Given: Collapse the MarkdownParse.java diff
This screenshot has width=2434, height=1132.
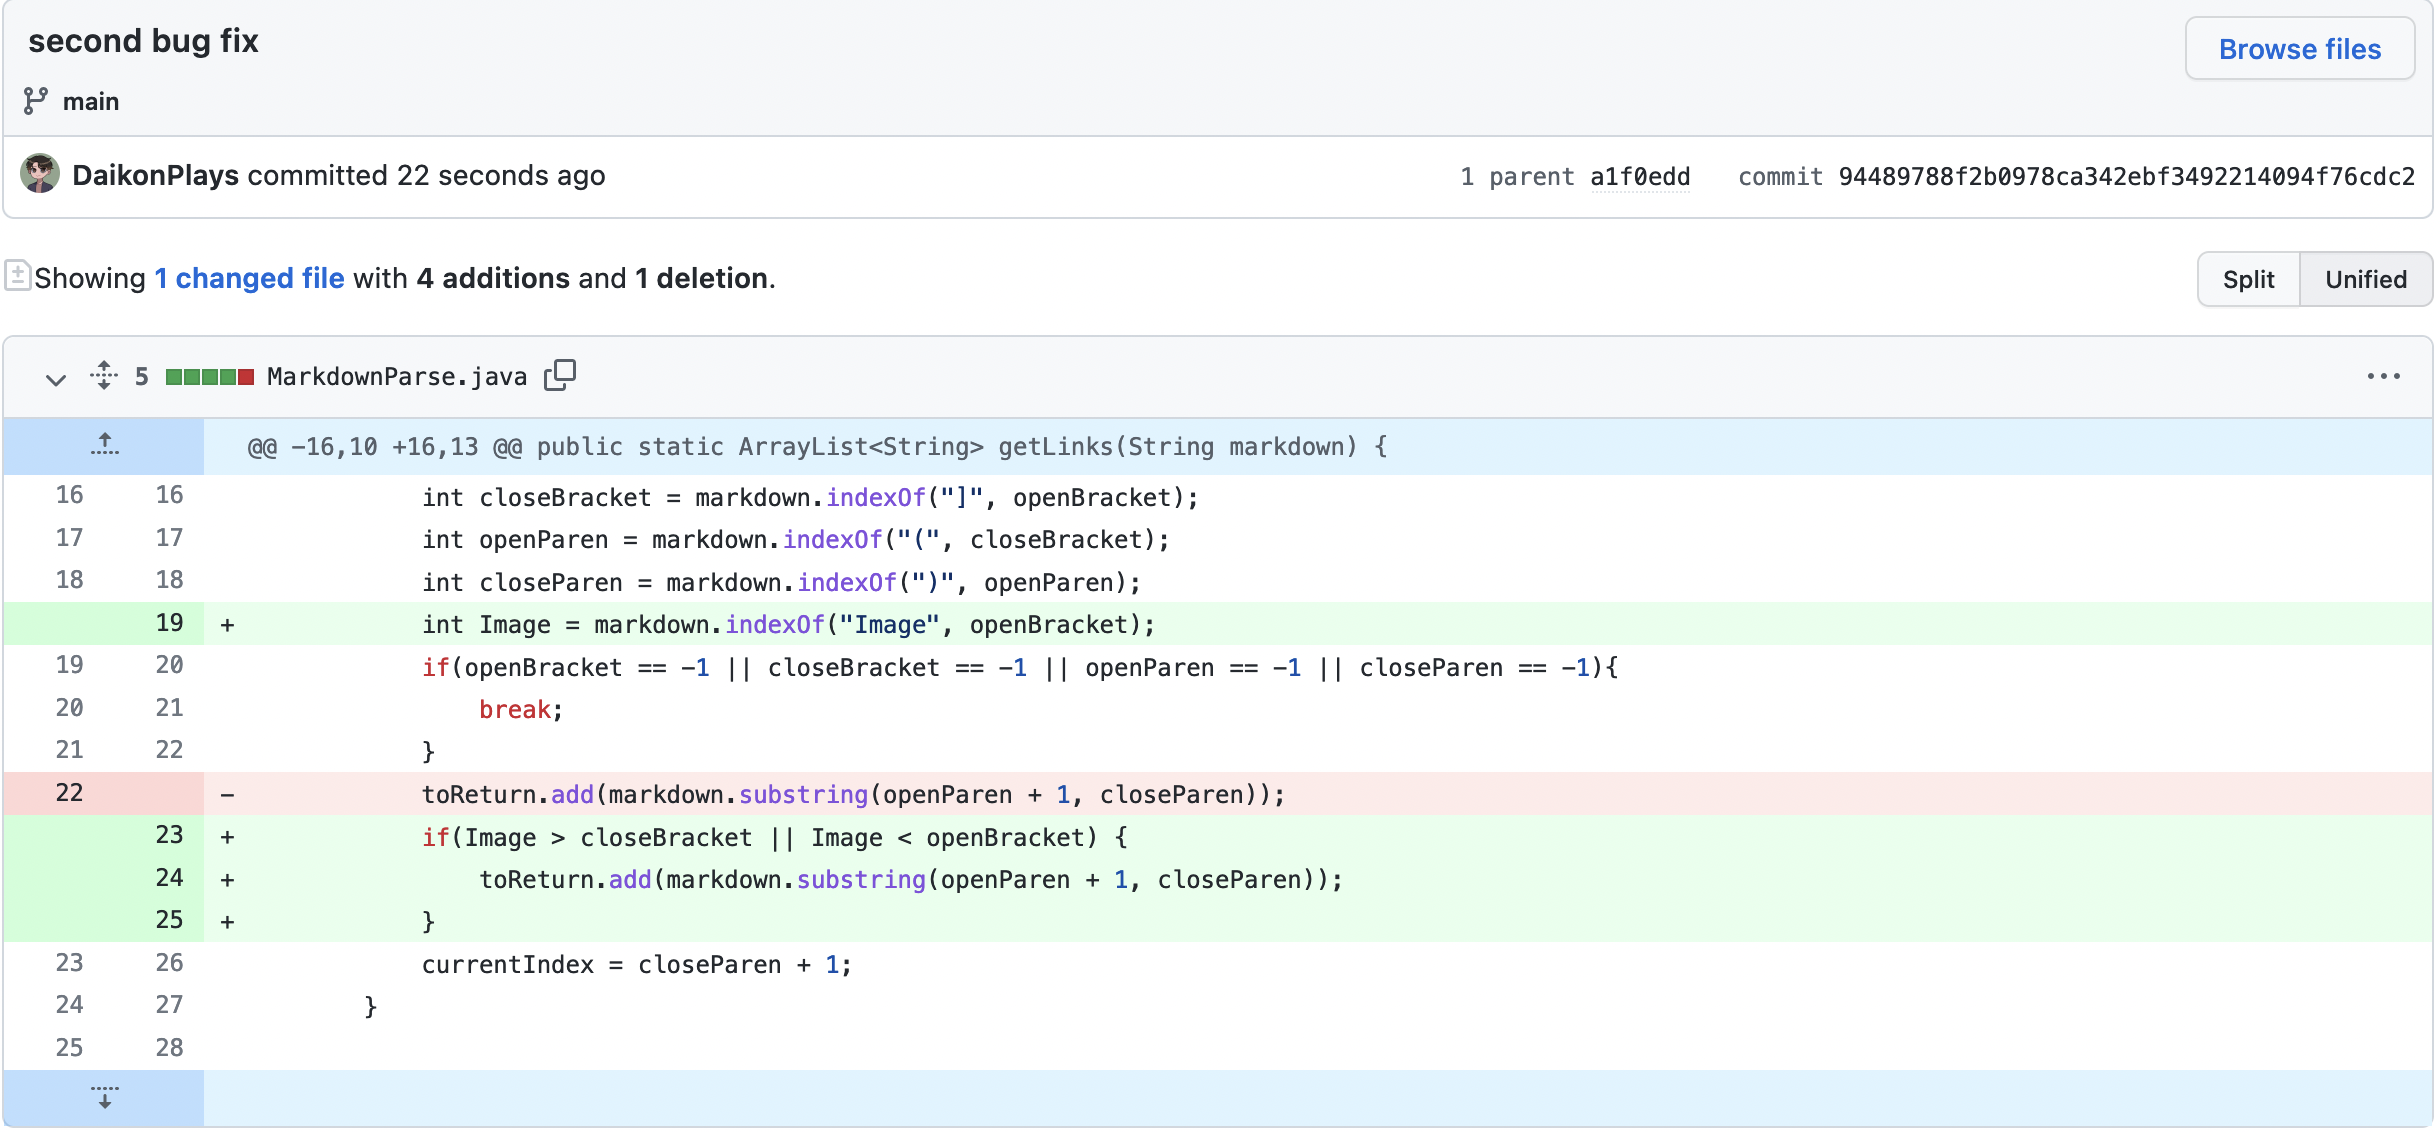Looking at the screenshot, I should click(56, 378).
